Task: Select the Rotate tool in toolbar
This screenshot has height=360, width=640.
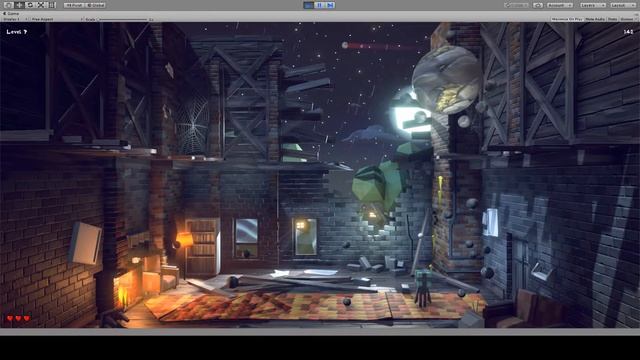Action: pyautogui.click(x=30, y=5)
